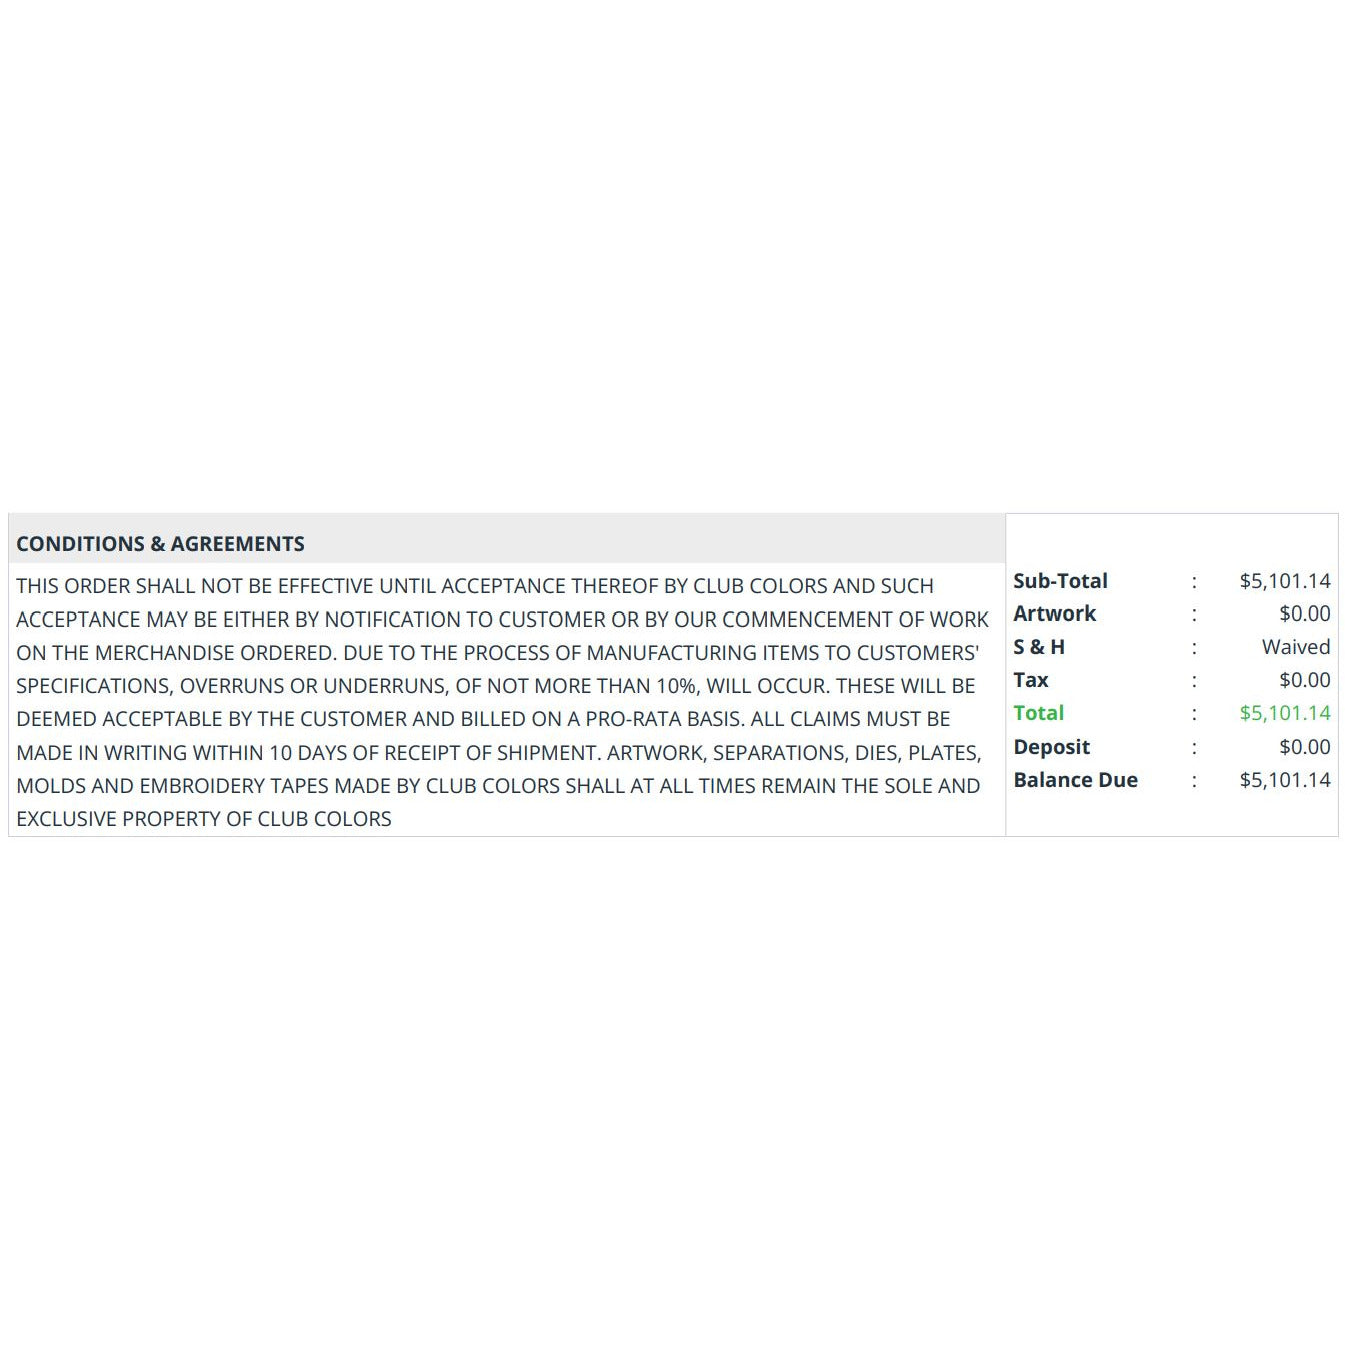Click the Sub-Total amount $5,101.14
The image size is (1345, 1345).
1285,581
